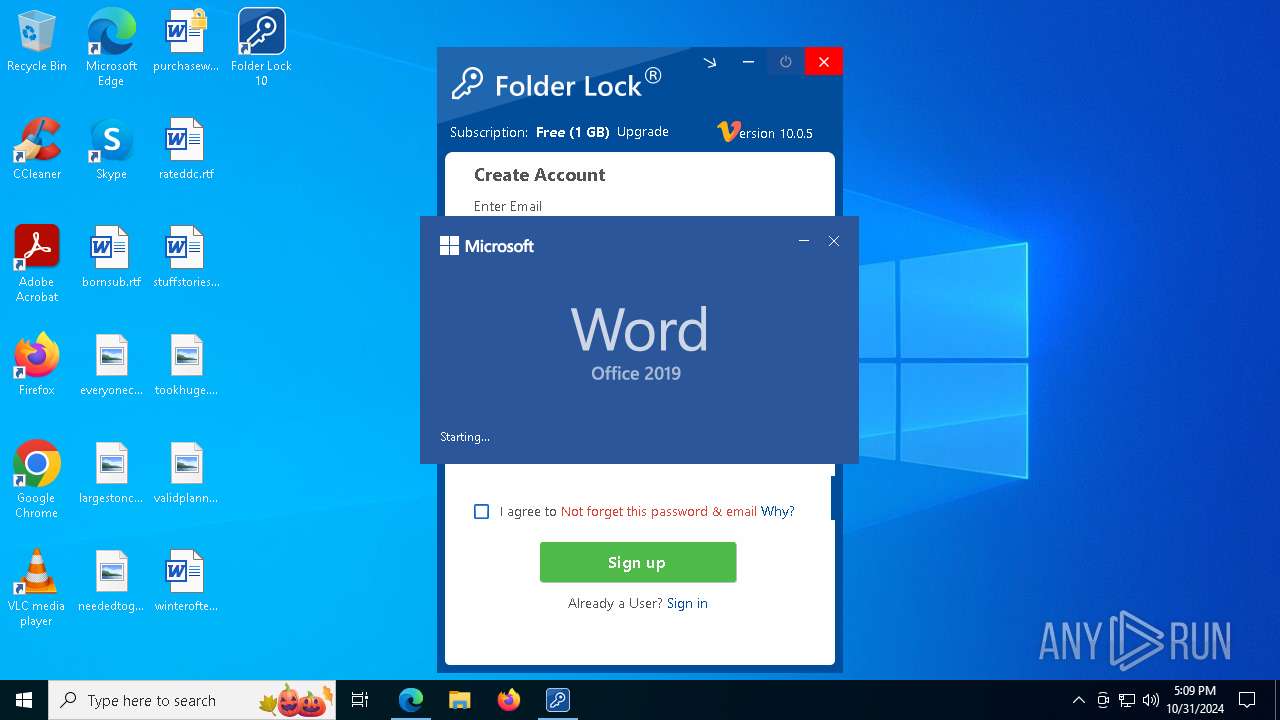The image size is (1280, 720).
Task: Click the green Sign up button
Action: (x=638, y=562)
